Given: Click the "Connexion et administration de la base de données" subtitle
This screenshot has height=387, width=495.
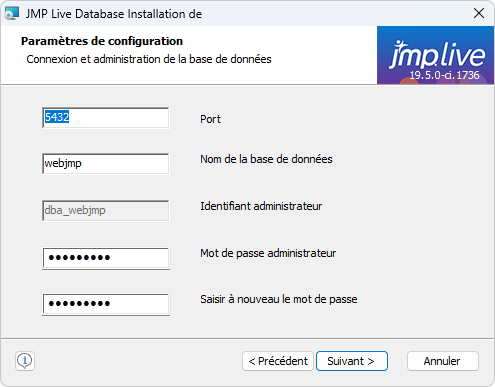Looking at the screenshot, I should [149, 59].
